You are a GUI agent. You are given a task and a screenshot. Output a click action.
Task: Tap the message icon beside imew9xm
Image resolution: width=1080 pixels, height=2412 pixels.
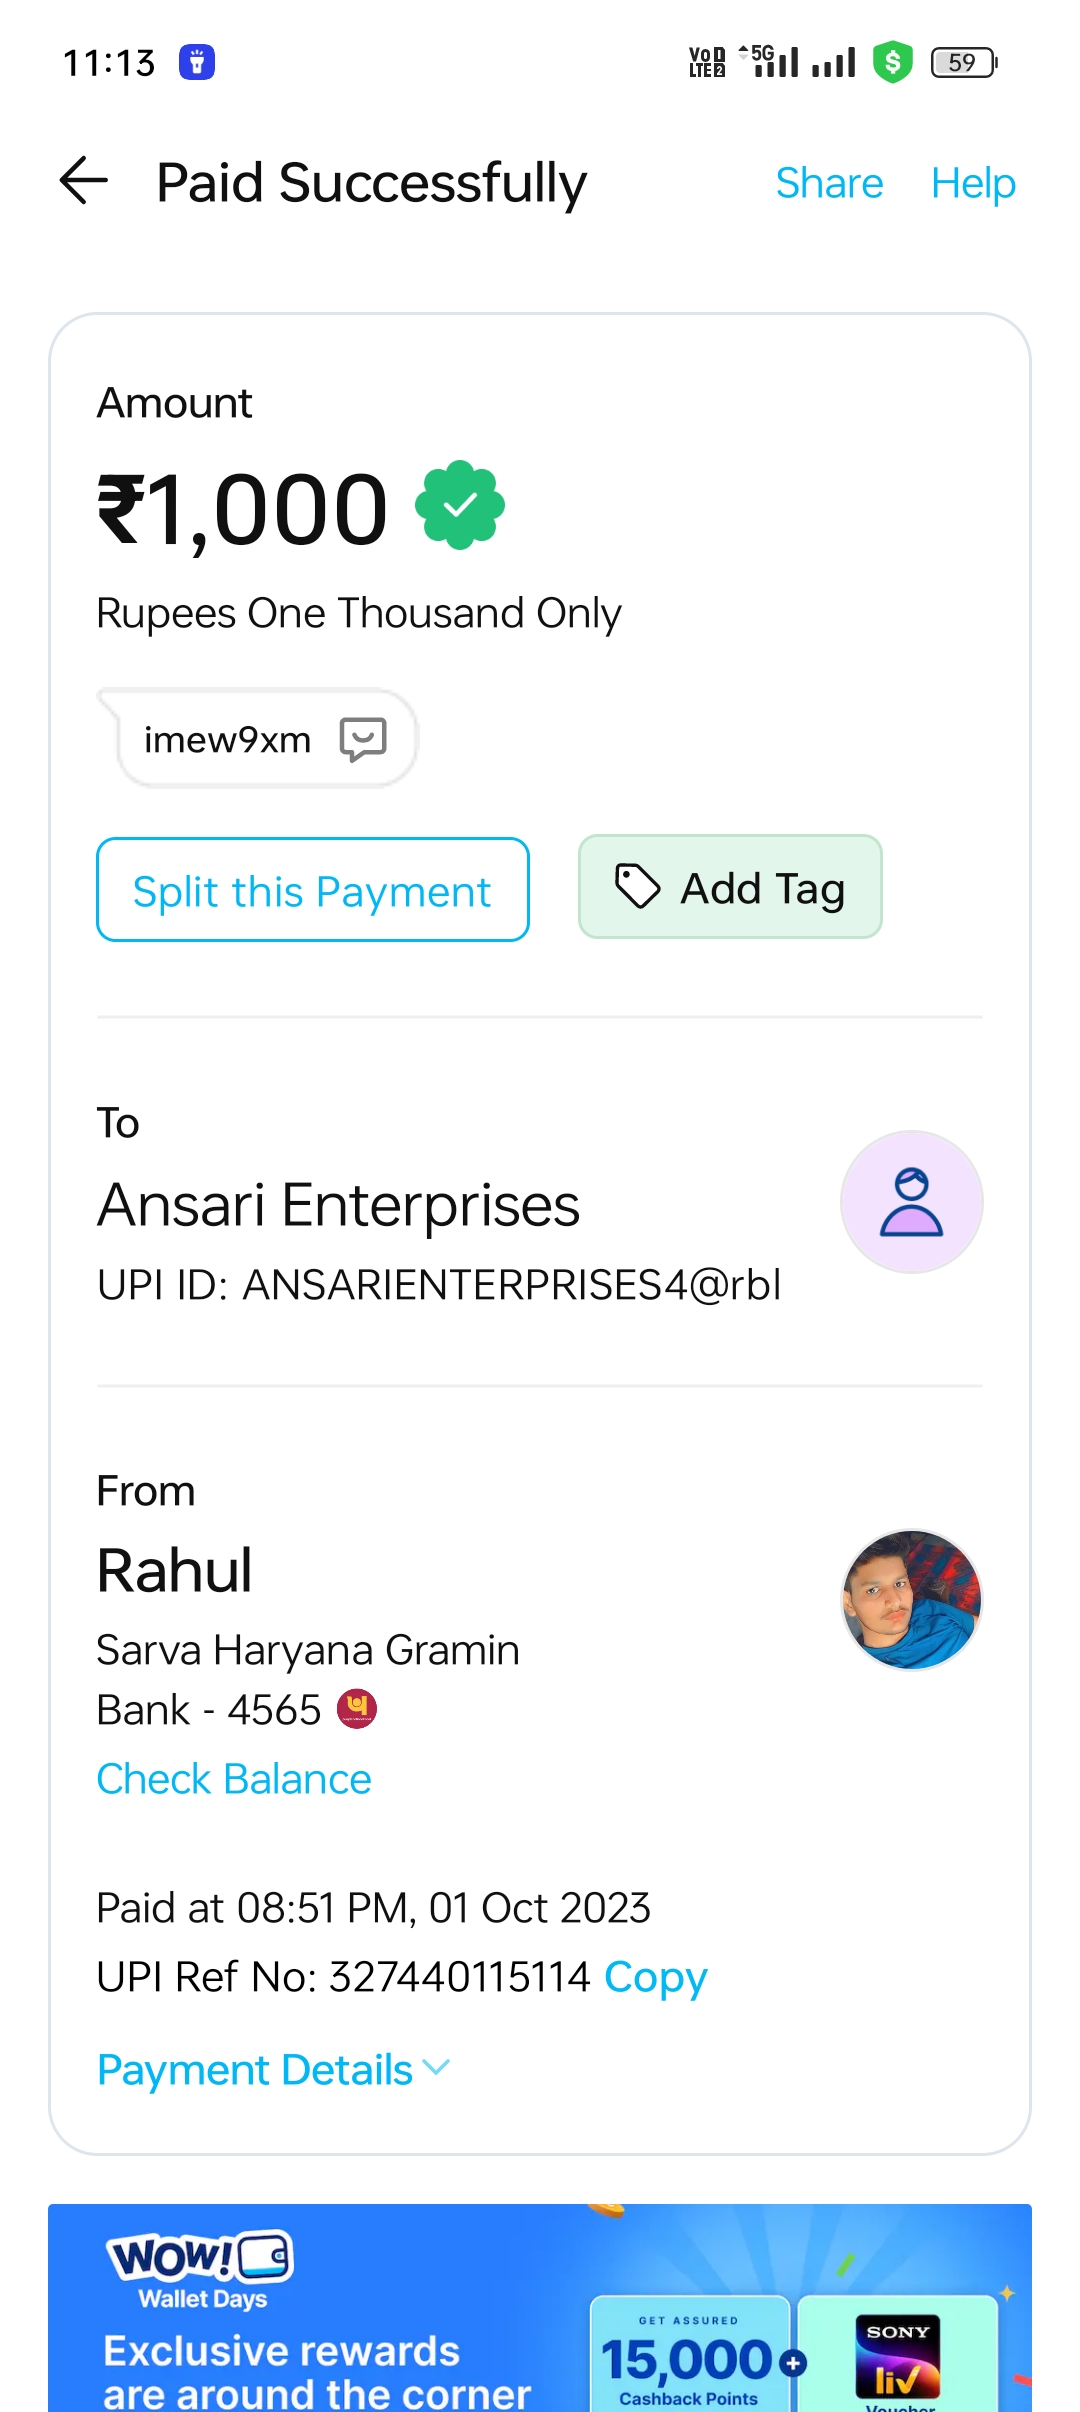[x=363, y=739]
